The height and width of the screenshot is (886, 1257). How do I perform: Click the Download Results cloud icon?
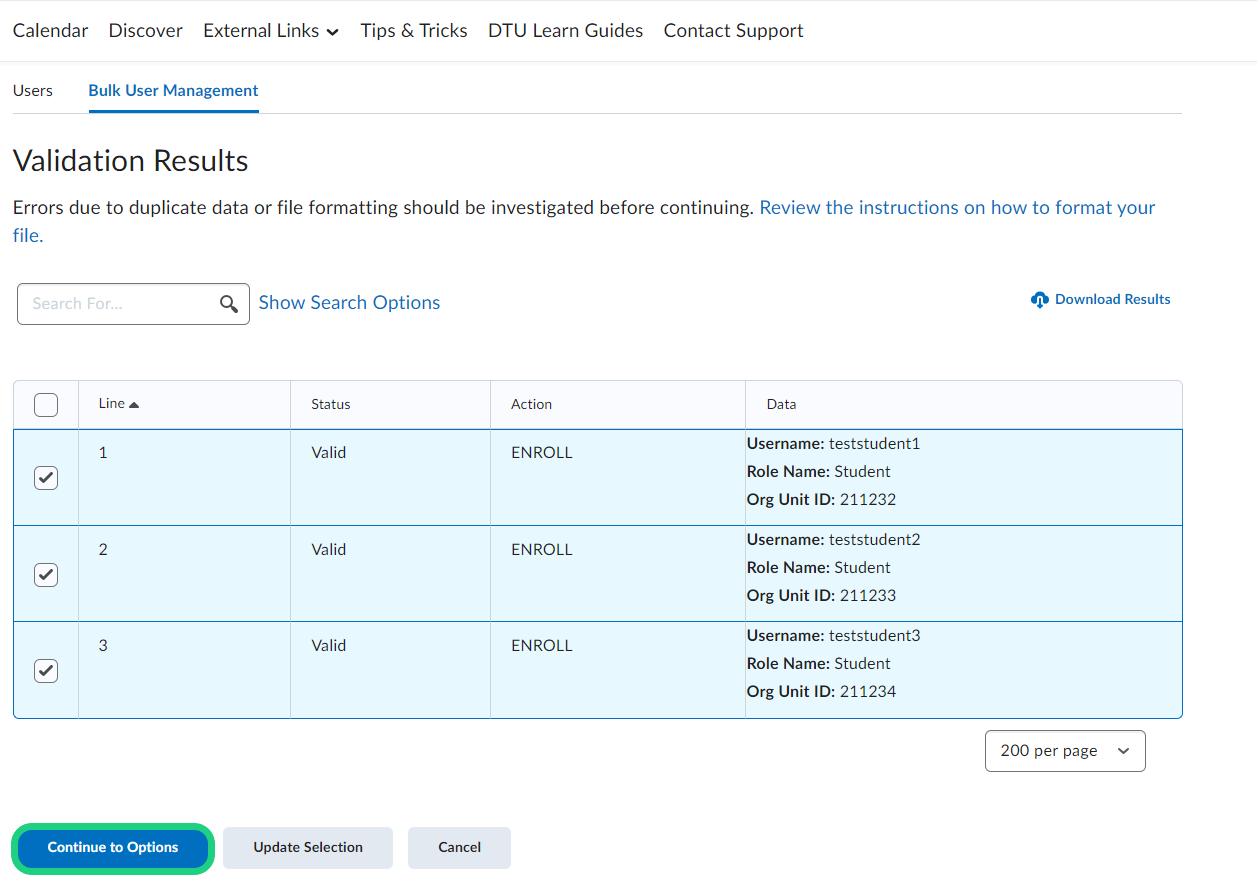1040,300
